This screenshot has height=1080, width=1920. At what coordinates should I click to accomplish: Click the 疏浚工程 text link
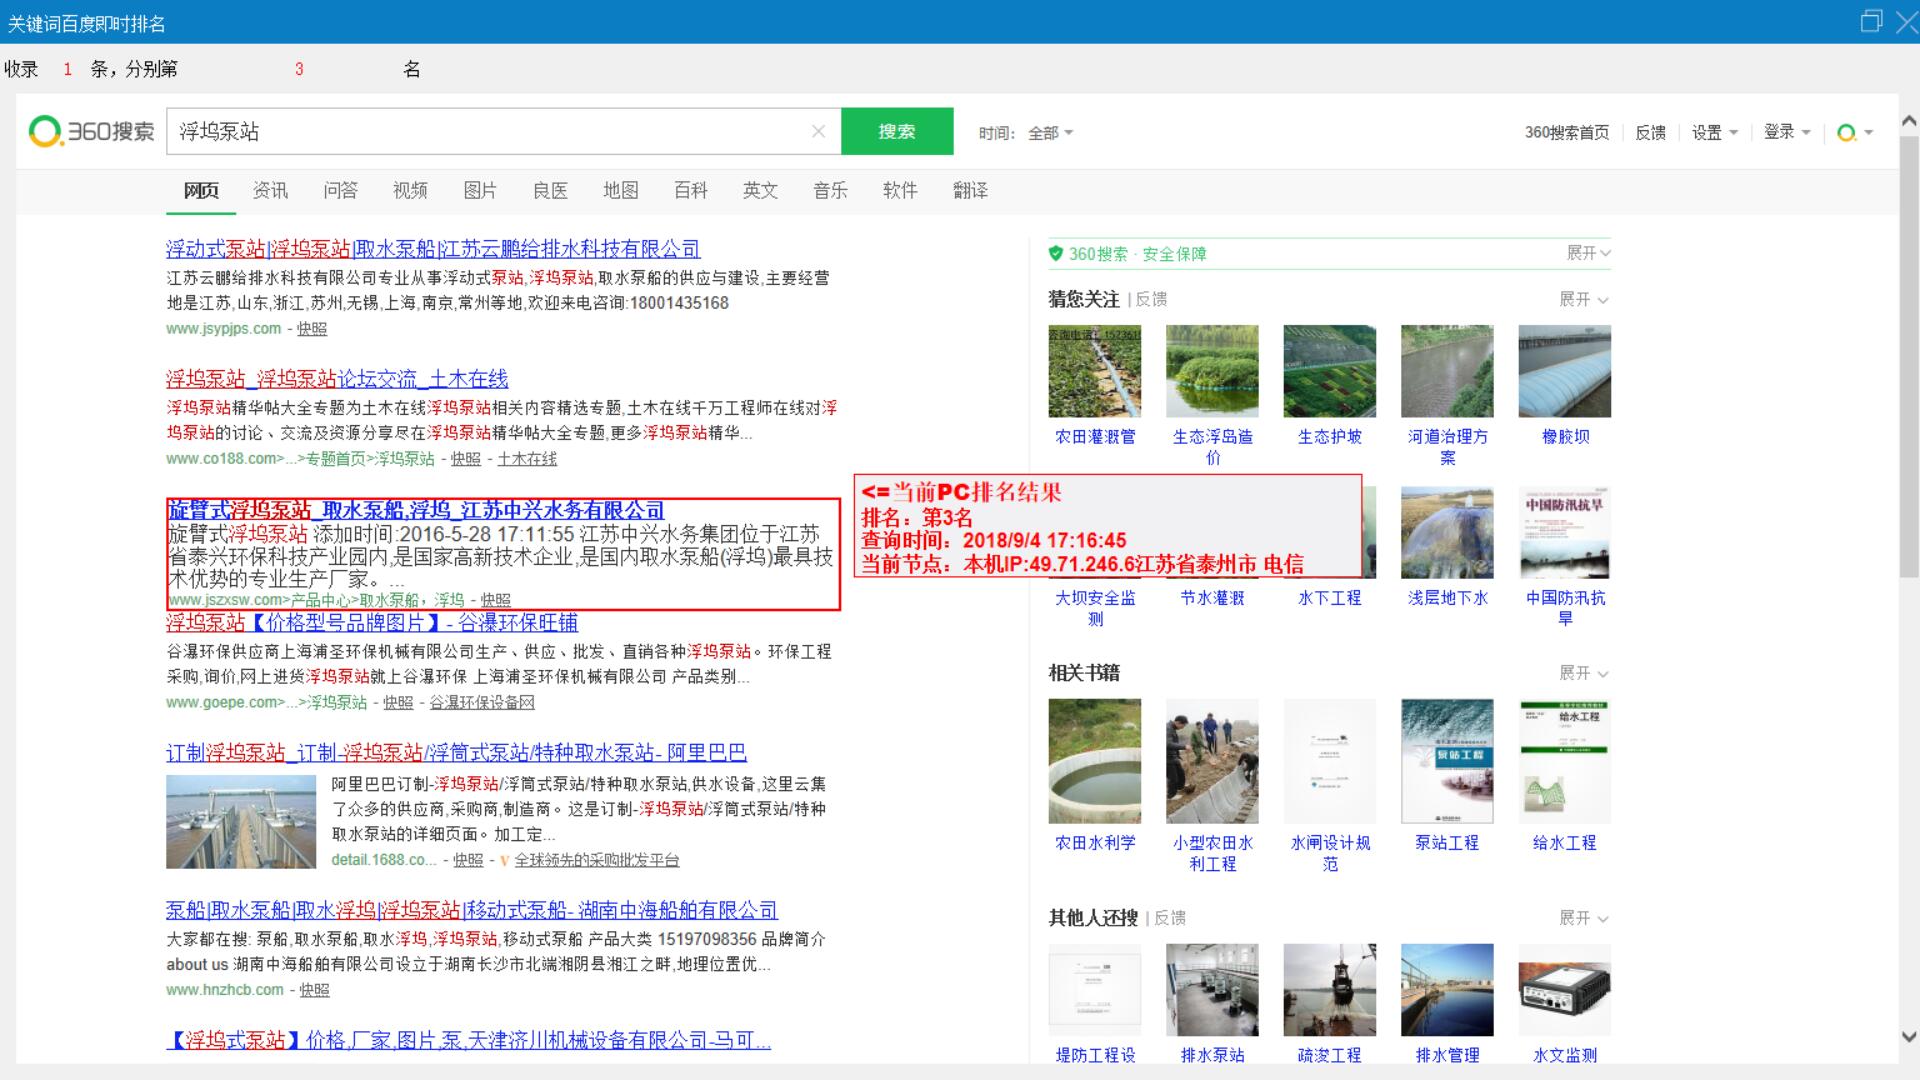(x=1329, y=1055)
